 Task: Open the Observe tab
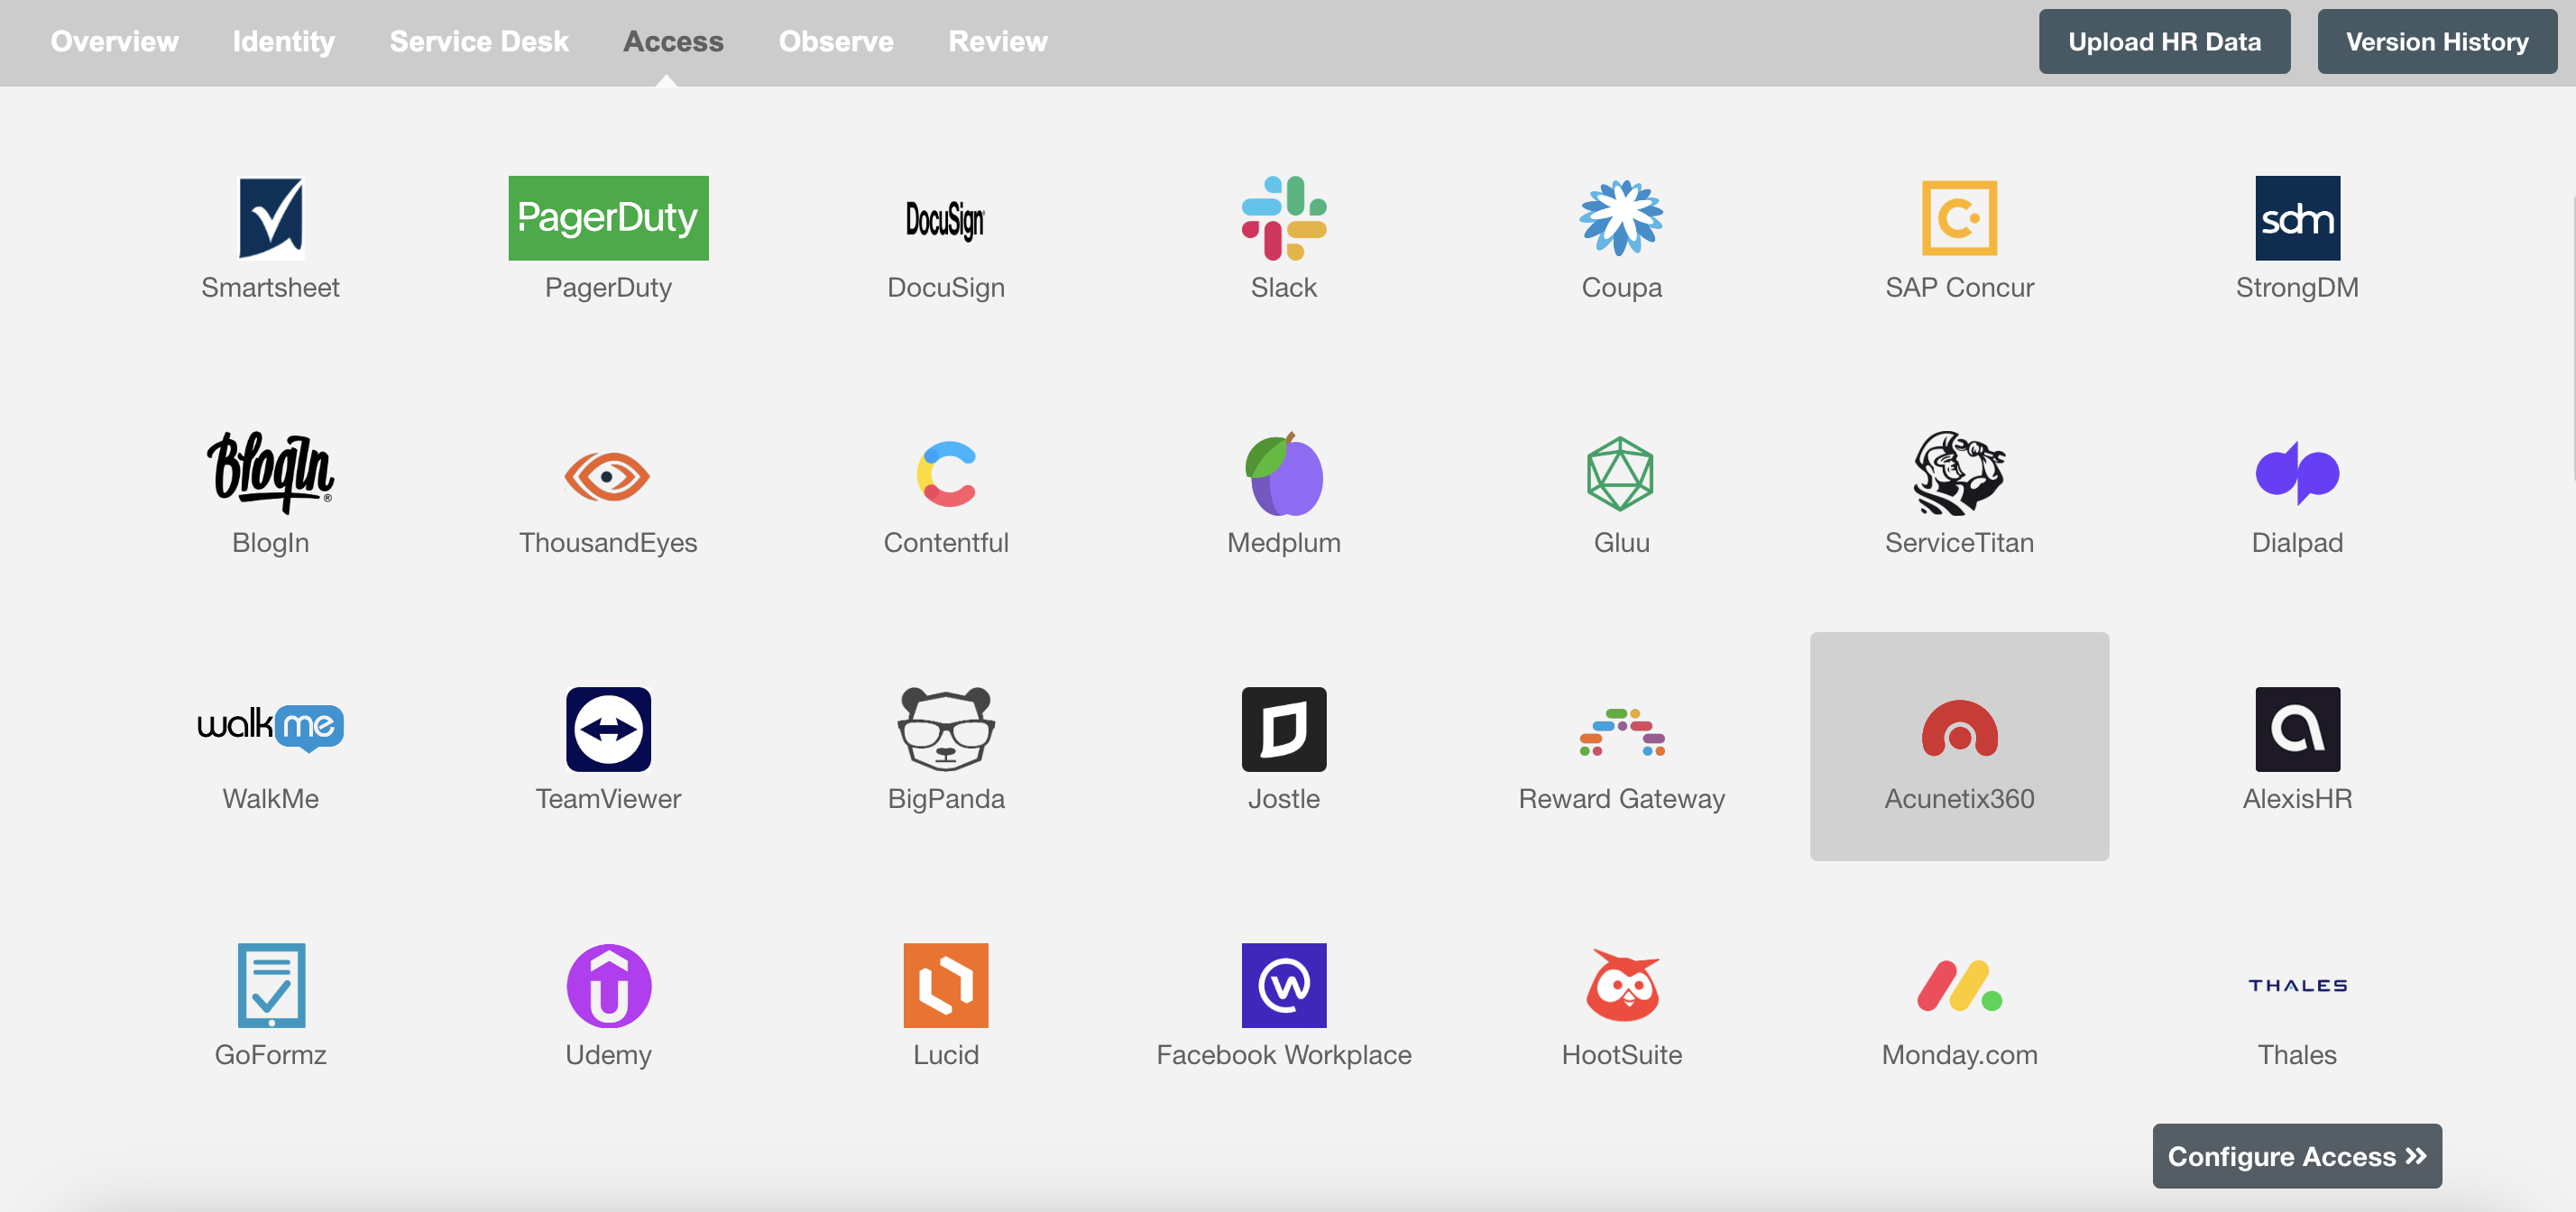point(836,41)
